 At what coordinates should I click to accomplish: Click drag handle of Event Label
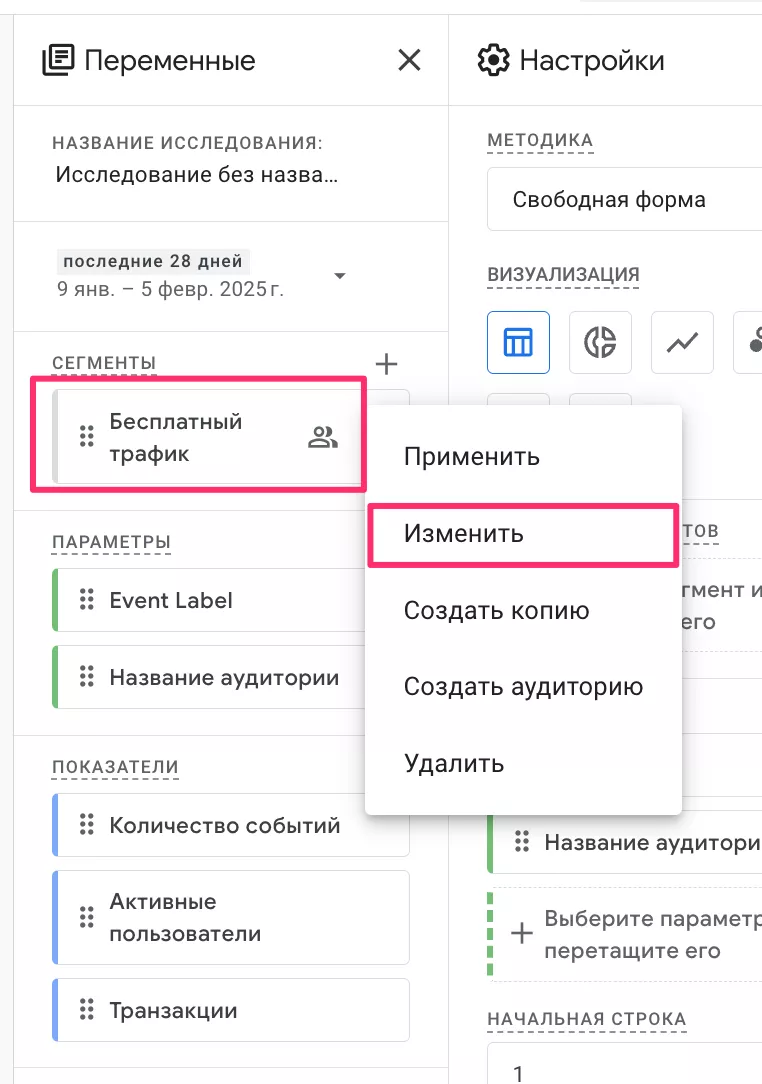coord(86,599)
